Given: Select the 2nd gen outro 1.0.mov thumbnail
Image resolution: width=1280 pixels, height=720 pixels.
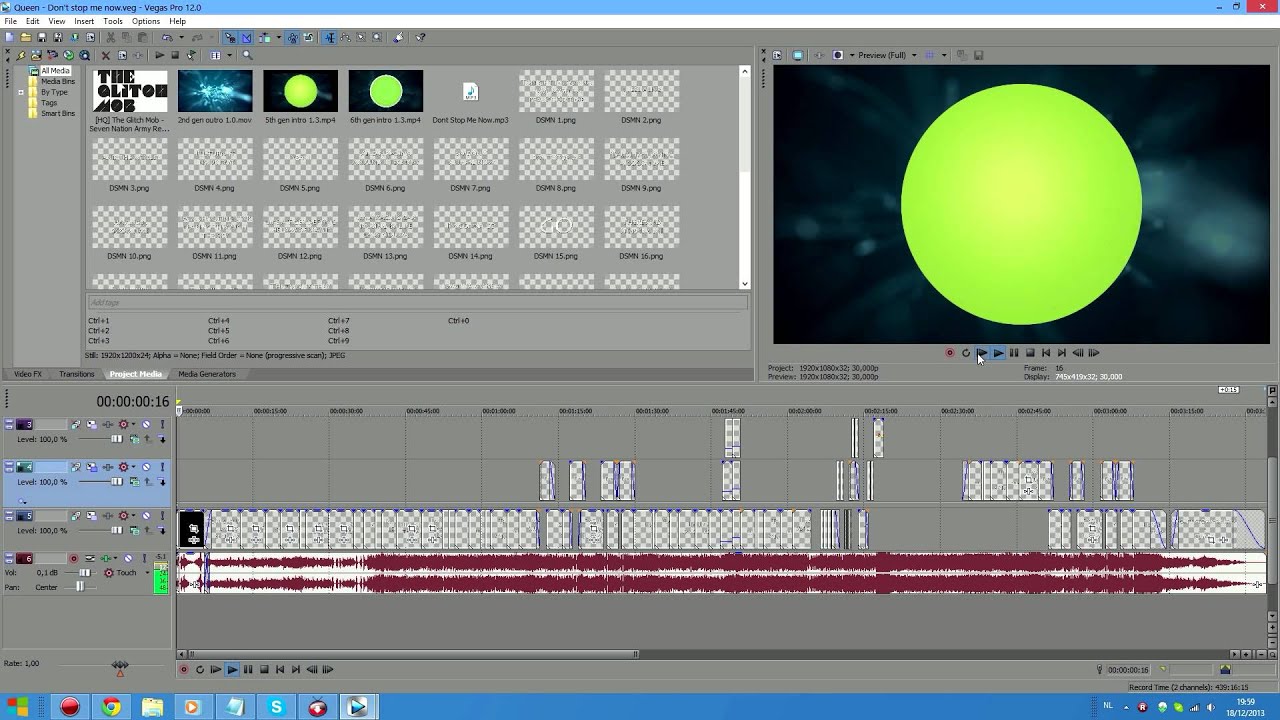Looking at the screenshot, I should click(x=215, y=92).
